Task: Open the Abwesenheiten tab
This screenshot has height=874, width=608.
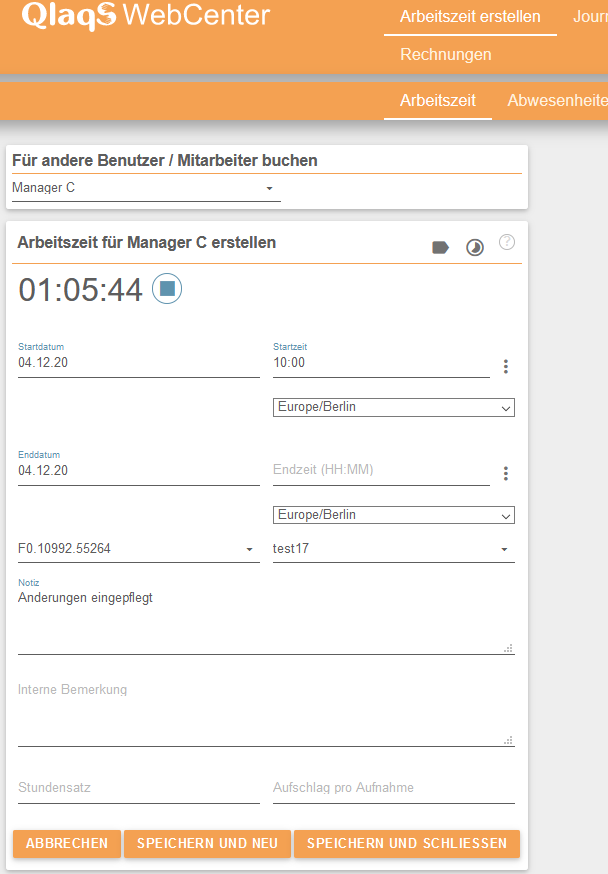Action: [x=557, y=101]
